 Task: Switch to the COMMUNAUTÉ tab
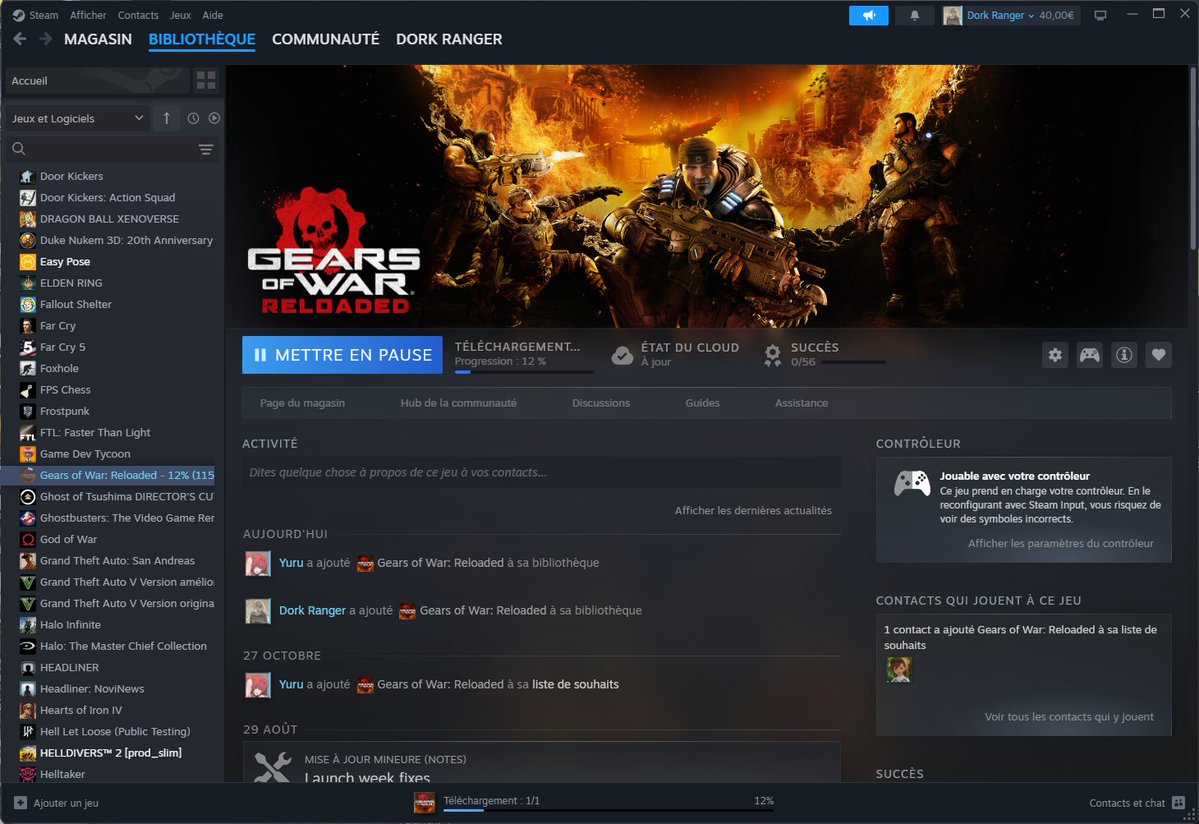coord(326,39)
